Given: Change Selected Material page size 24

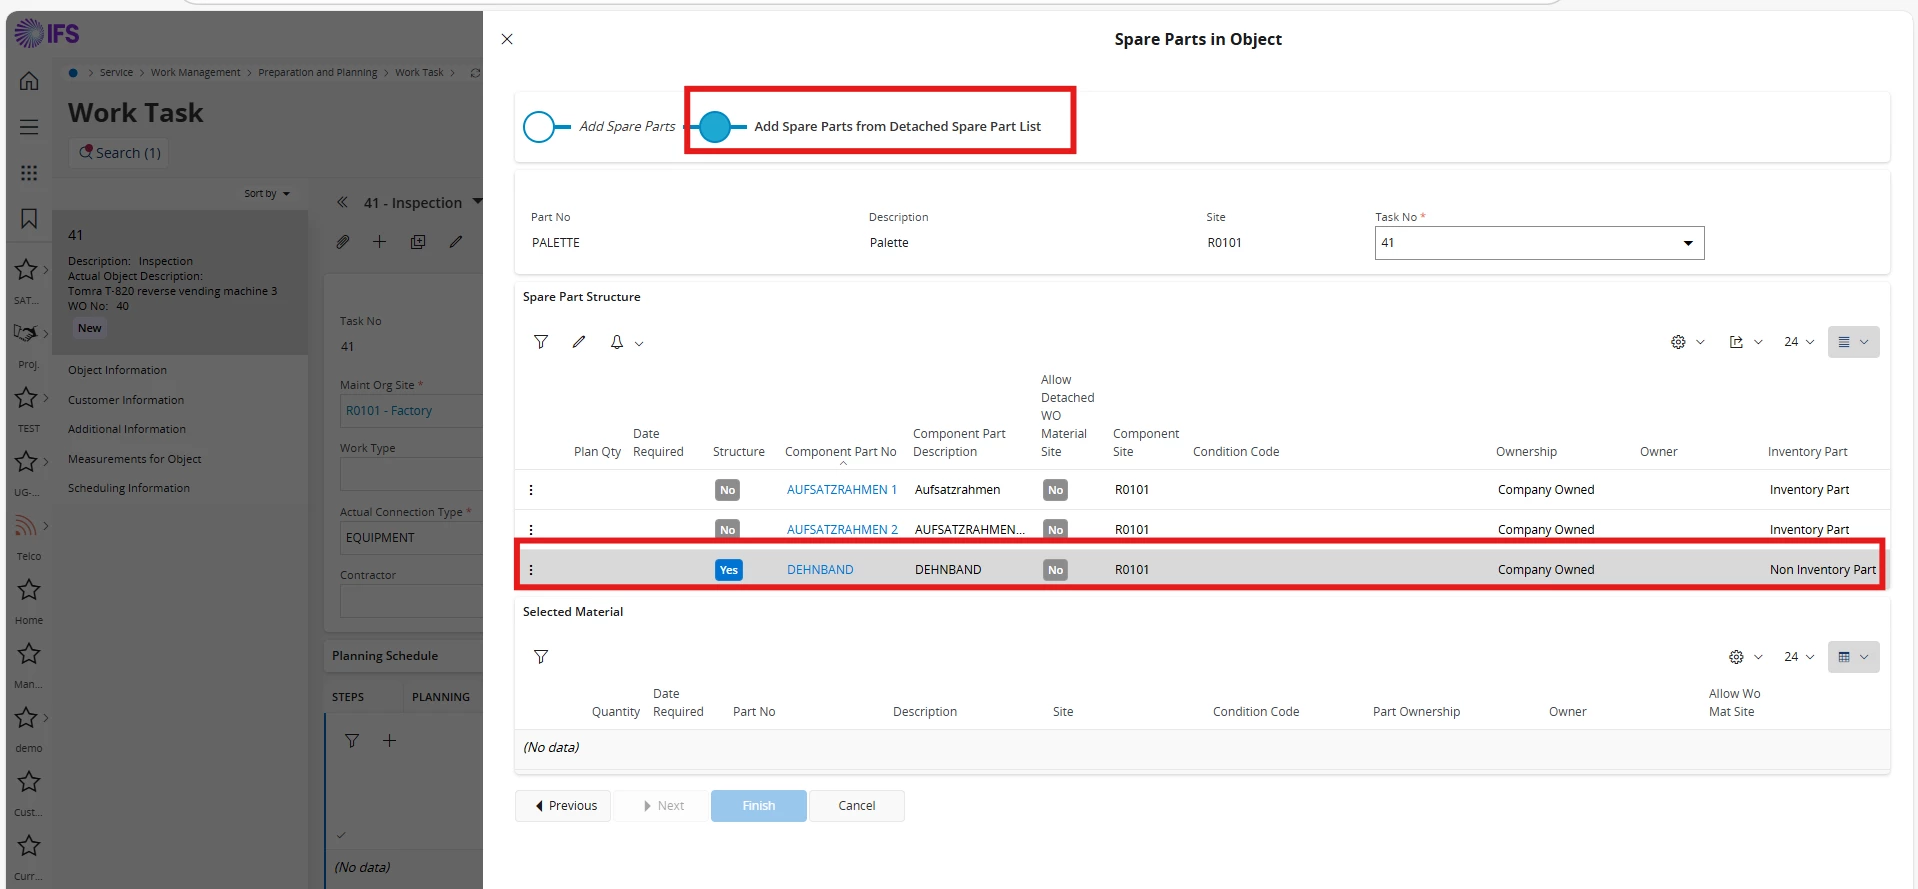Looking at the screenshot, I should pyautogui.click(x=1799, y=657).
